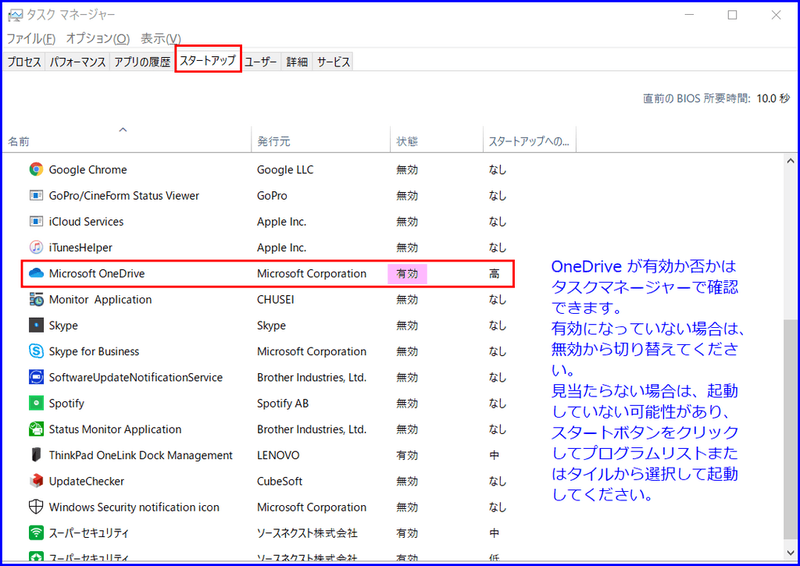Select the SoftwareUpdateNotificationService name
This screenshot has height=566, width=800.
coord(136,377)
